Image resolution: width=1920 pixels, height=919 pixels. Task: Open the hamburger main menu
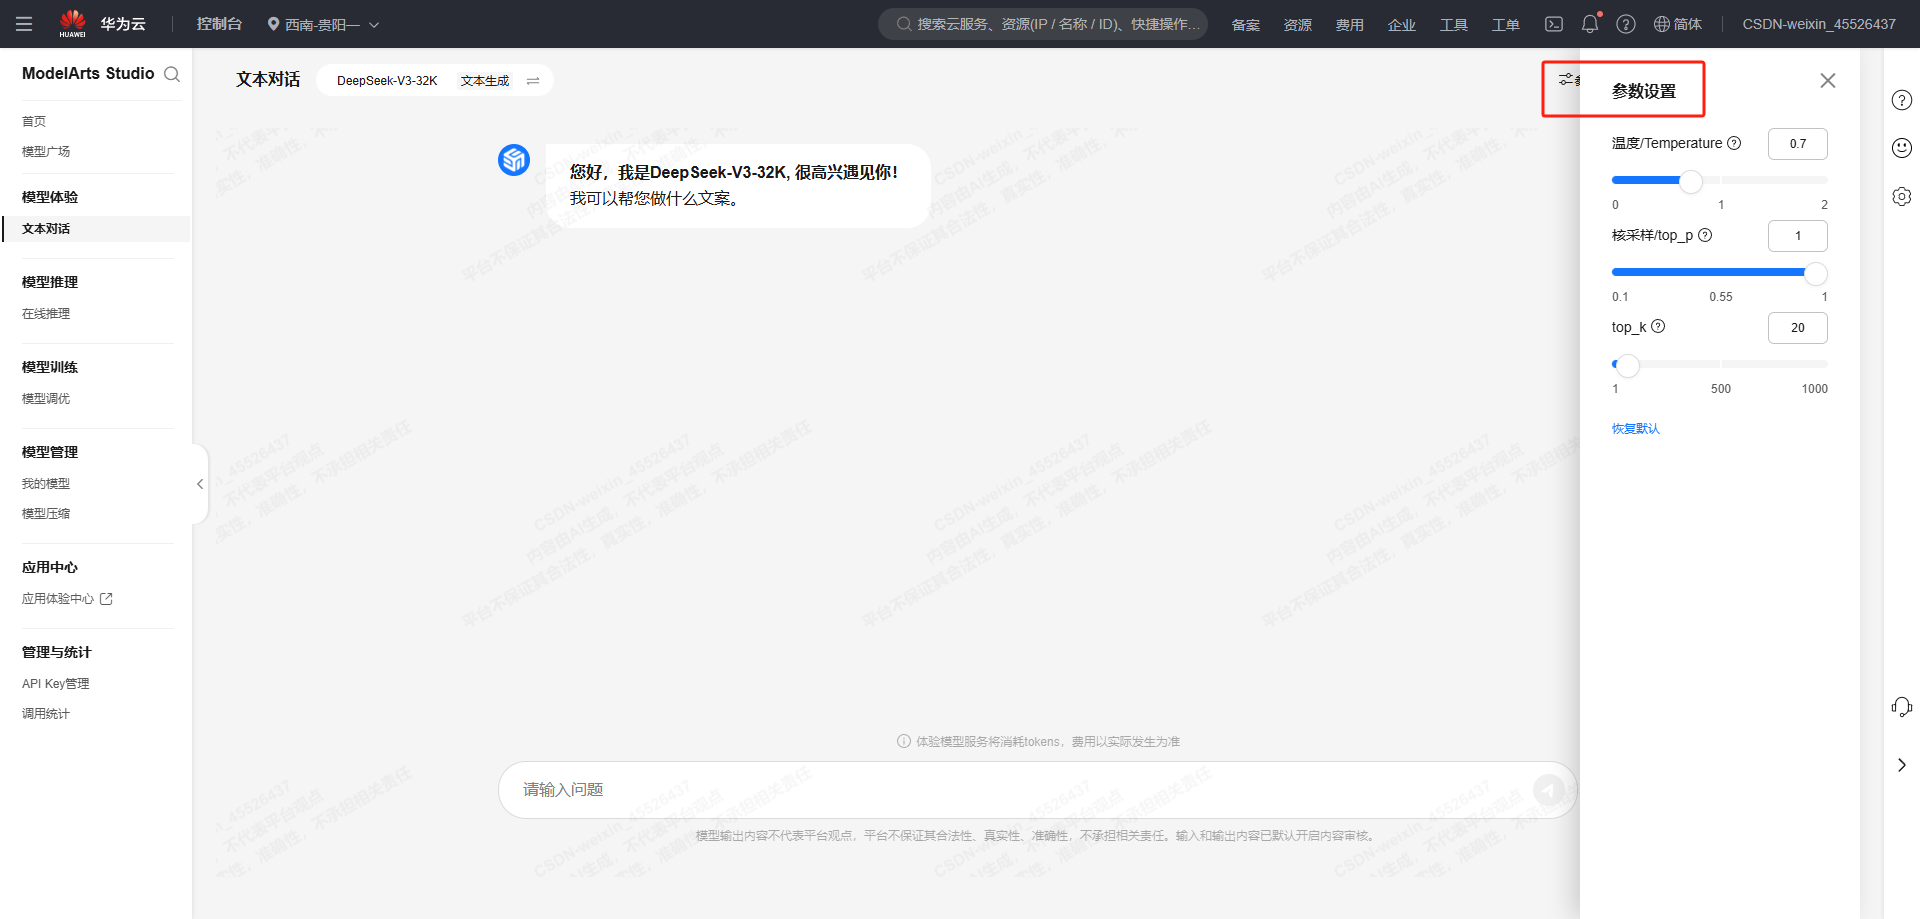pyautogui.click(x=24, y=24)
